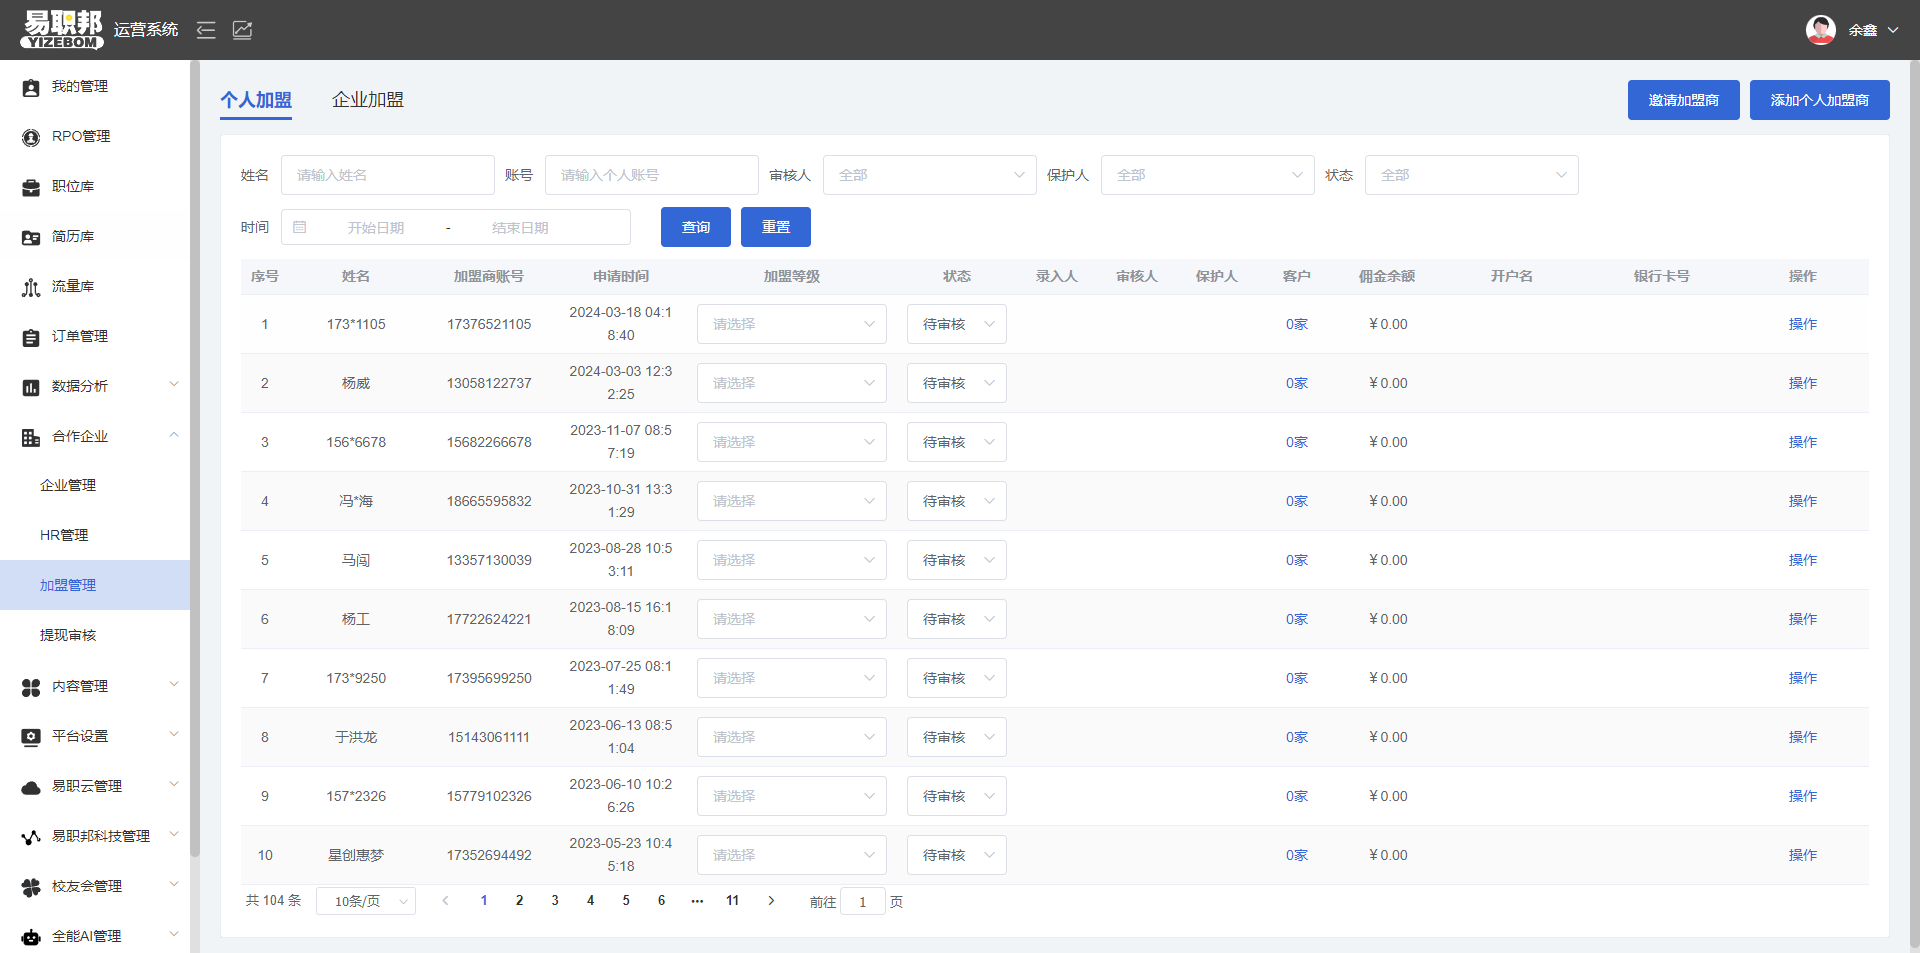Image resolution: width=1920 pixels, height=953 pixels.
Task: Open the 状态 filter dropdown
Action: click(x=1471, y=175)
